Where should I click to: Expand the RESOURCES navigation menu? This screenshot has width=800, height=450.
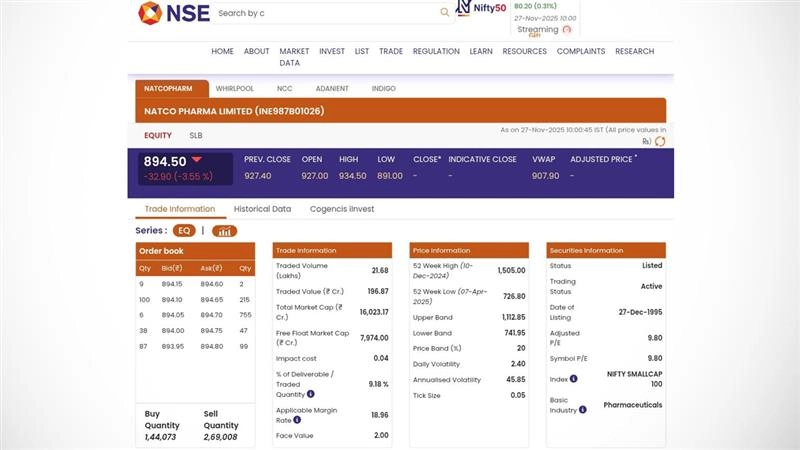(x=524, y=51)
